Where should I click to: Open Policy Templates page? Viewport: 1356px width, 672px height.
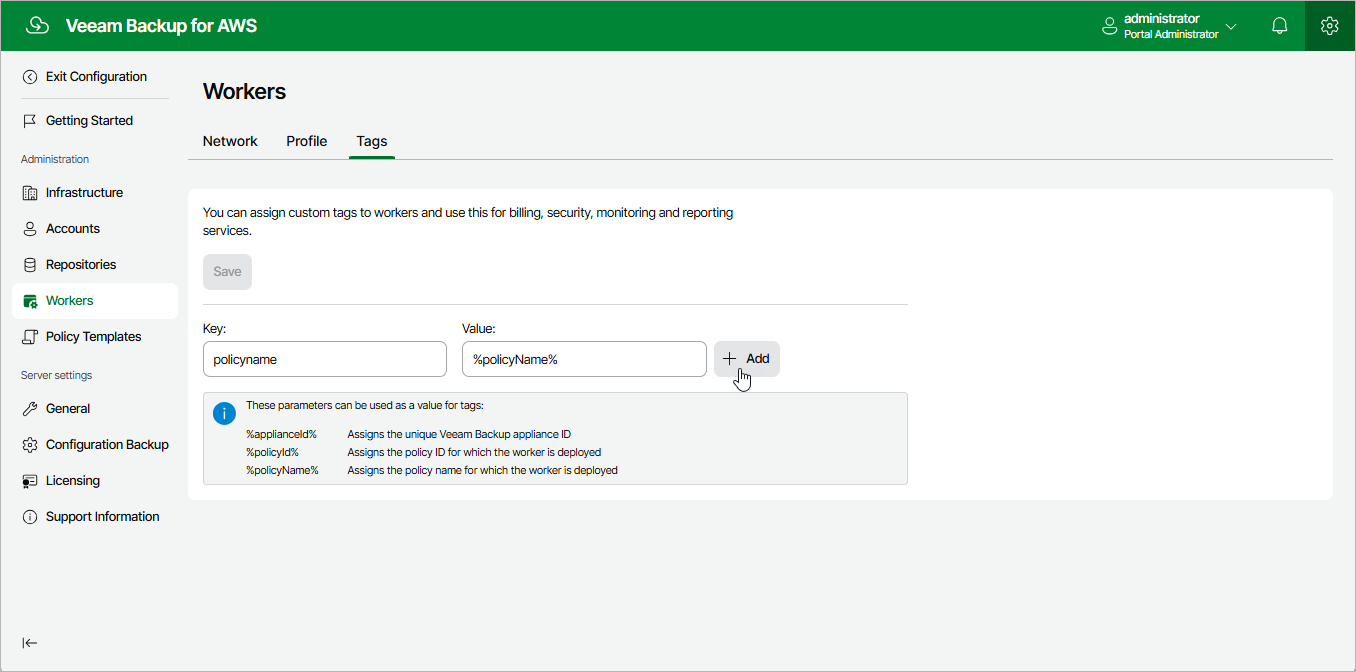pos(95,337)
